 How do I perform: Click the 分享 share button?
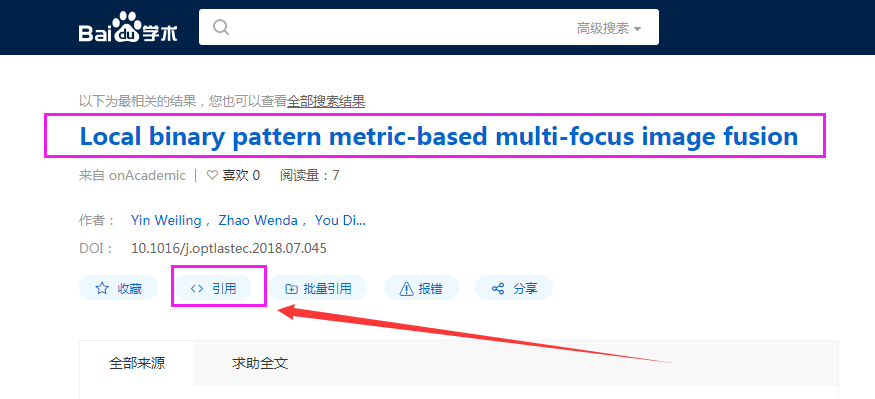pyautogui.click(x=514, y=289)
